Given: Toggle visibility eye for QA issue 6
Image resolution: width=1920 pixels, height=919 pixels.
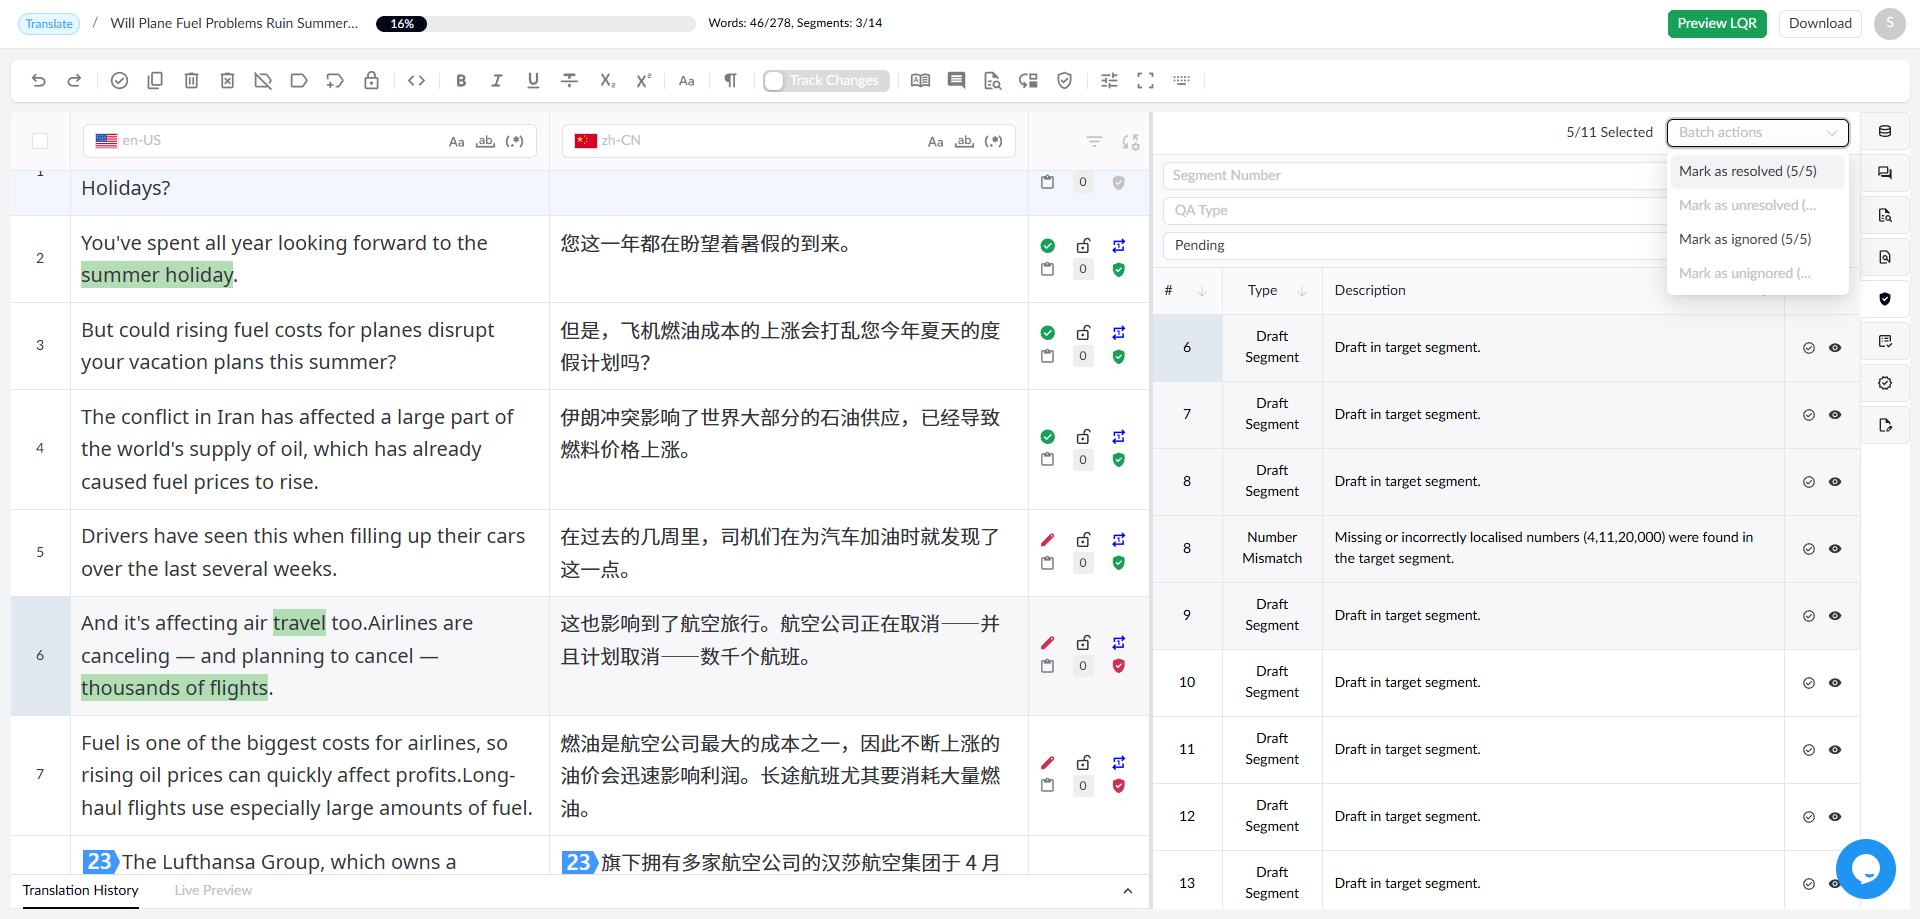Looking at the screenshot, I should coord(1835,348).
